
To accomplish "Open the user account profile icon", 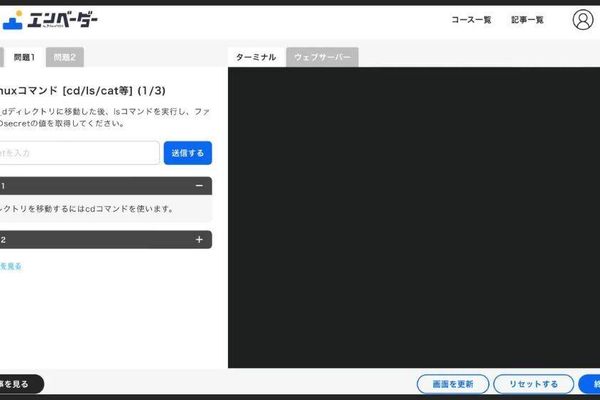I will coord(582,20).
